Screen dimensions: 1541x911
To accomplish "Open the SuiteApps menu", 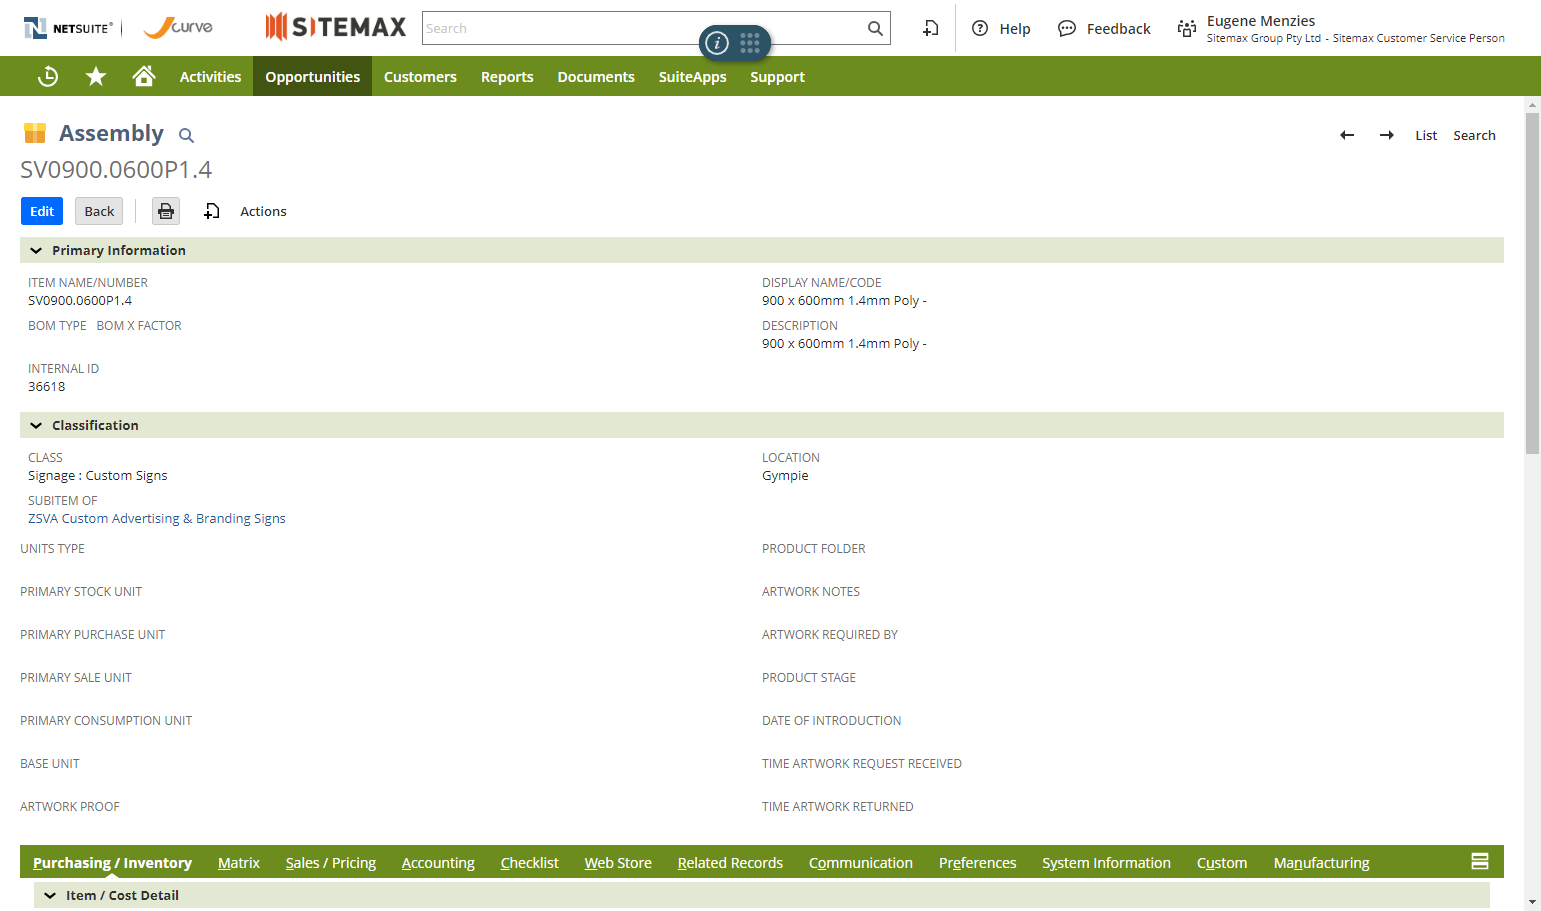I will pos(692,76).
